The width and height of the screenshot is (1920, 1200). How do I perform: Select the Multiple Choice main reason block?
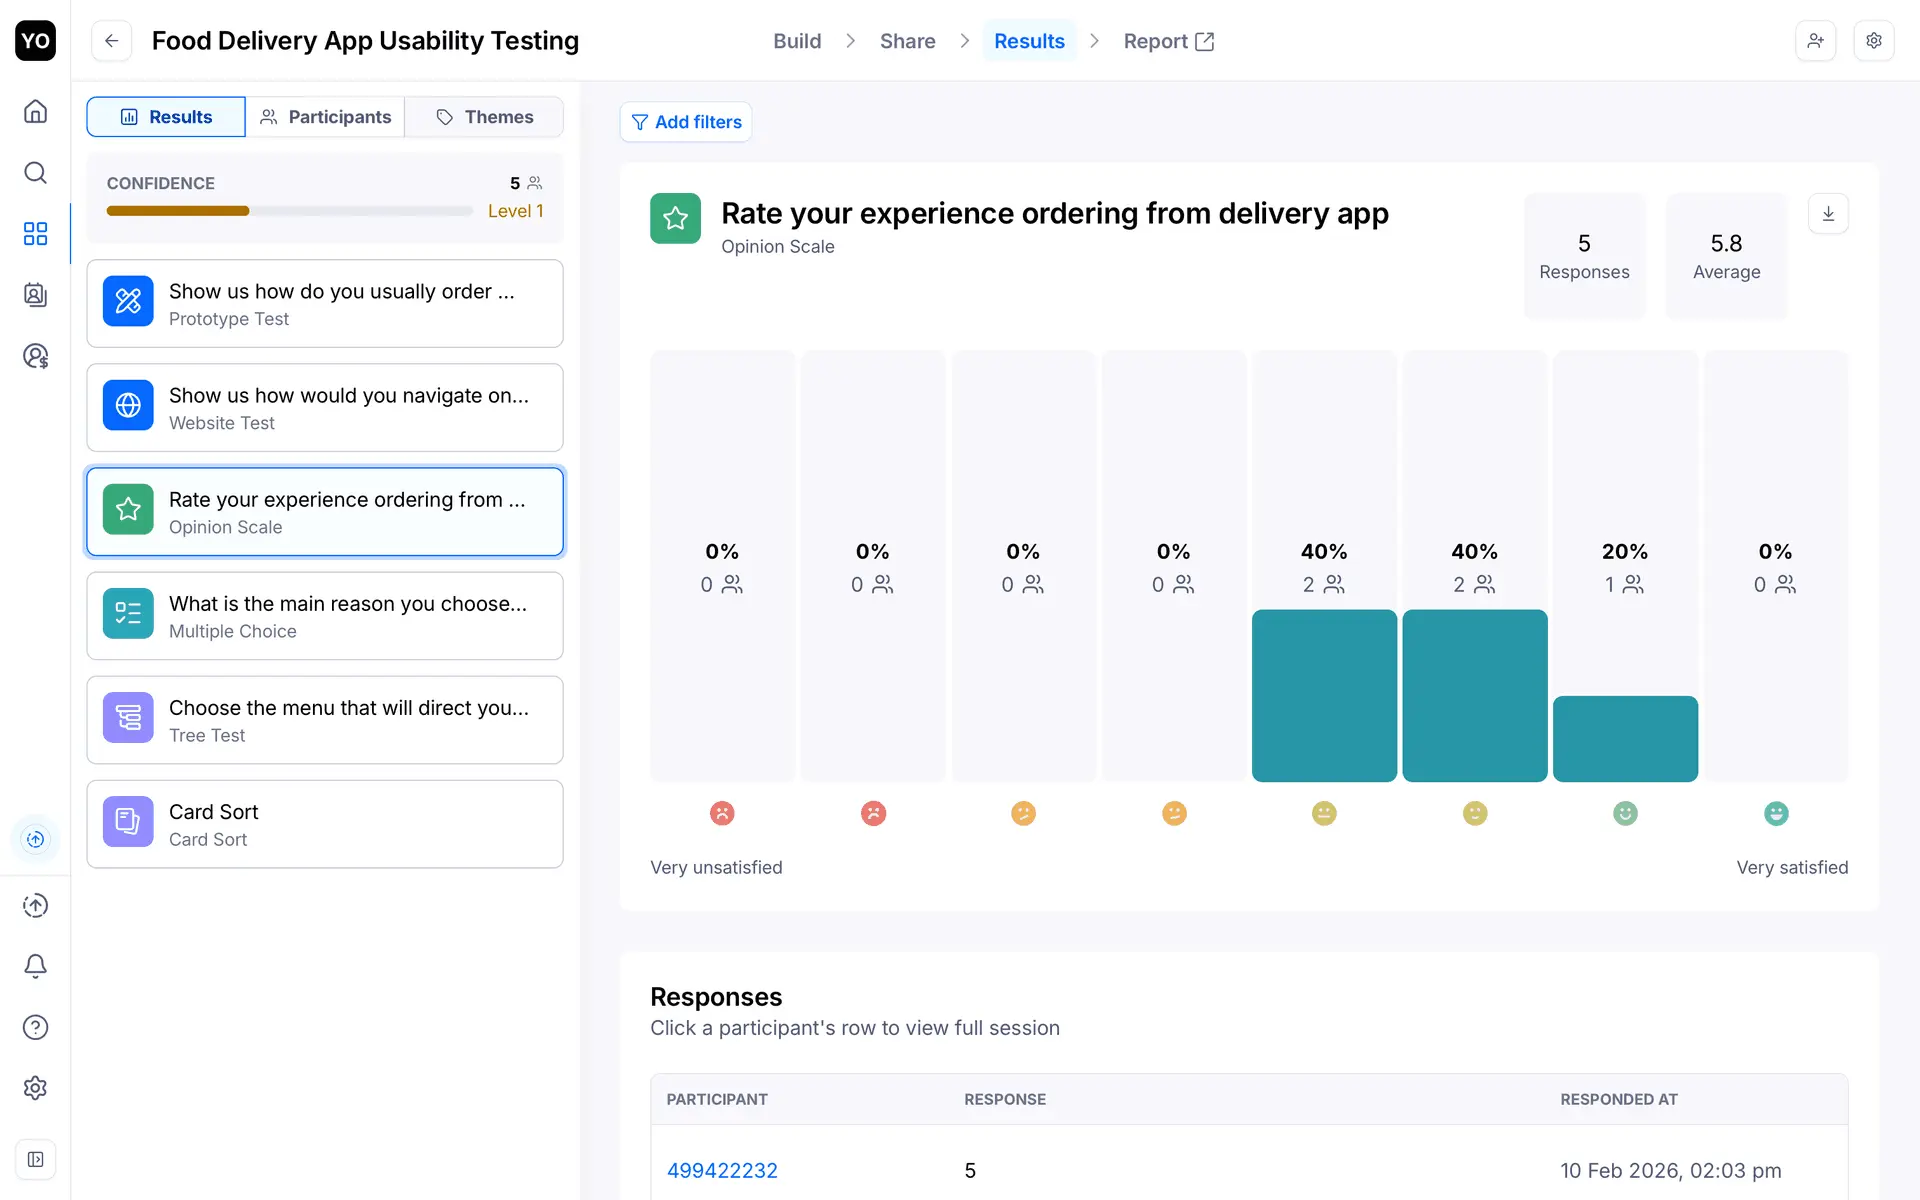coord(325,616)
